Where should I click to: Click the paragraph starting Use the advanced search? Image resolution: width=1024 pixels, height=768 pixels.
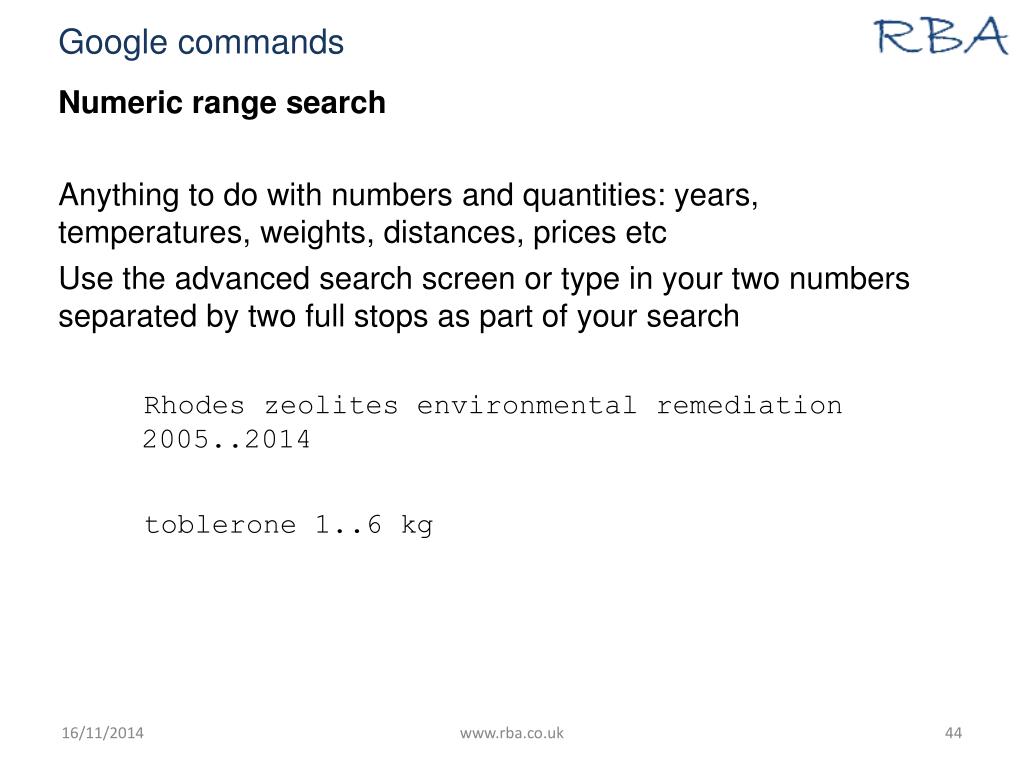point(484,297)
